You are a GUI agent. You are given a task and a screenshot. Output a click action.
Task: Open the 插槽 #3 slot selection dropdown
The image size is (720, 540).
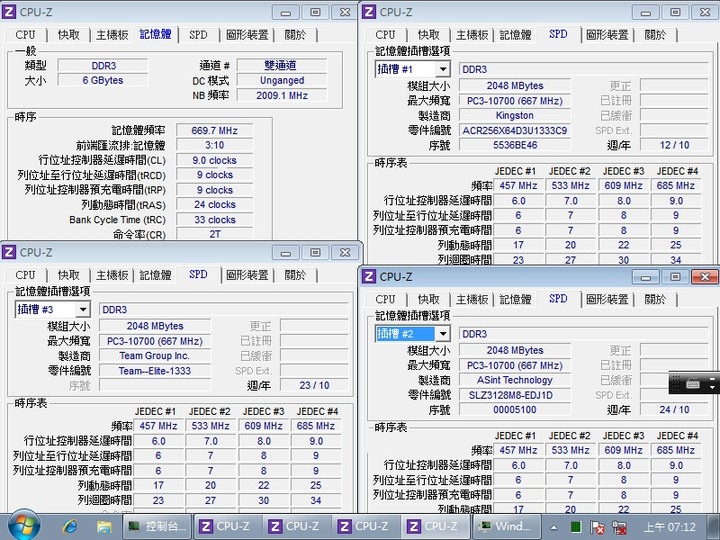point(83,309)
